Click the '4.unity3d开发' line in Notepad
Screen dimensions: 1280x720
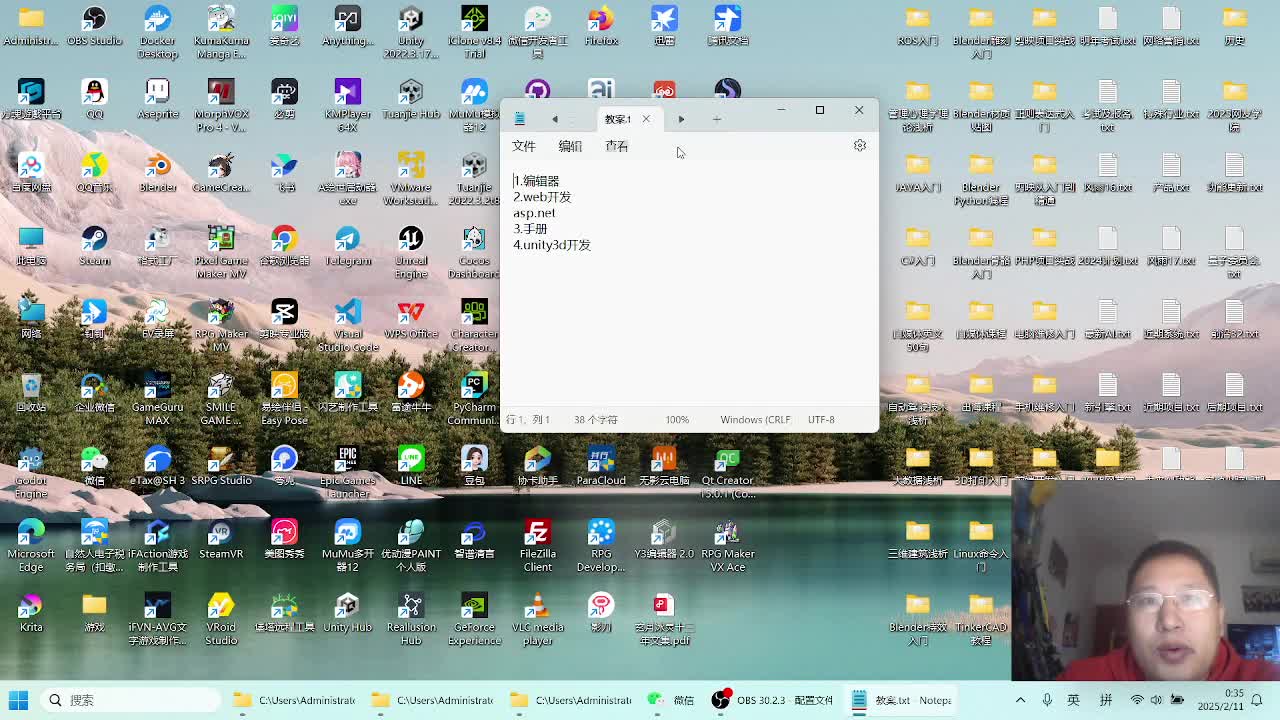click(552, 245)
